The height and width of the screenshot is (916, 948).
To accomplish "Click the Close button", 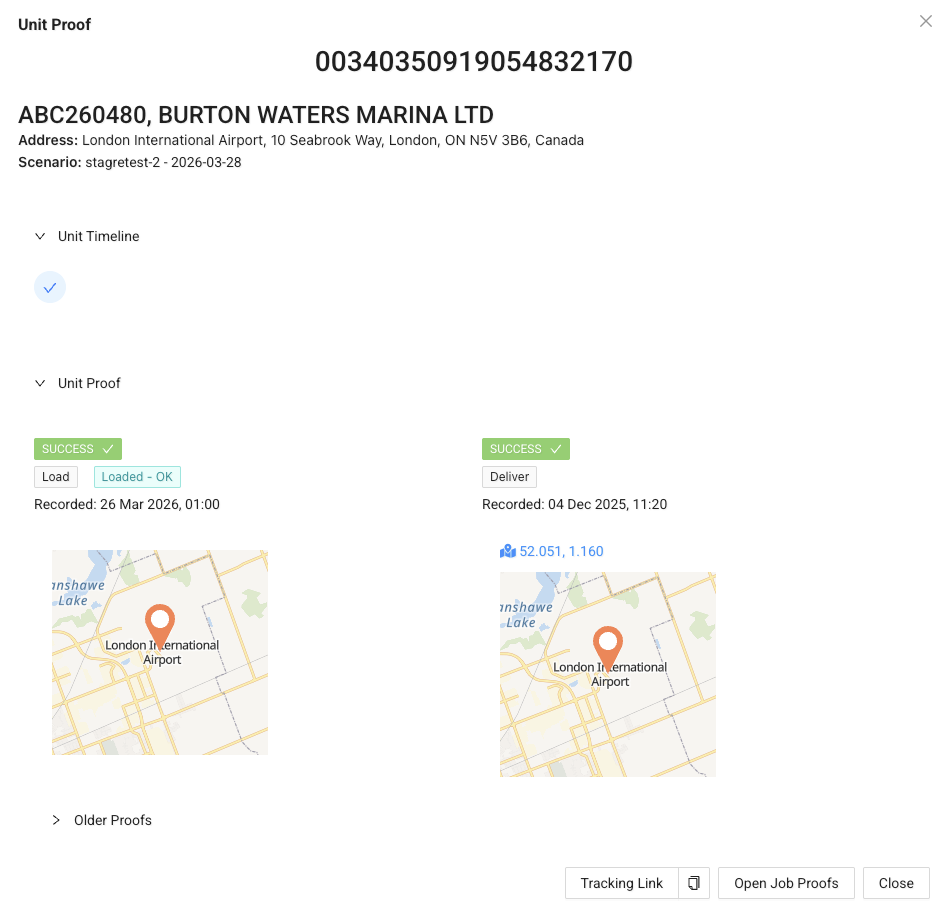I will click(x=896, y=883).
